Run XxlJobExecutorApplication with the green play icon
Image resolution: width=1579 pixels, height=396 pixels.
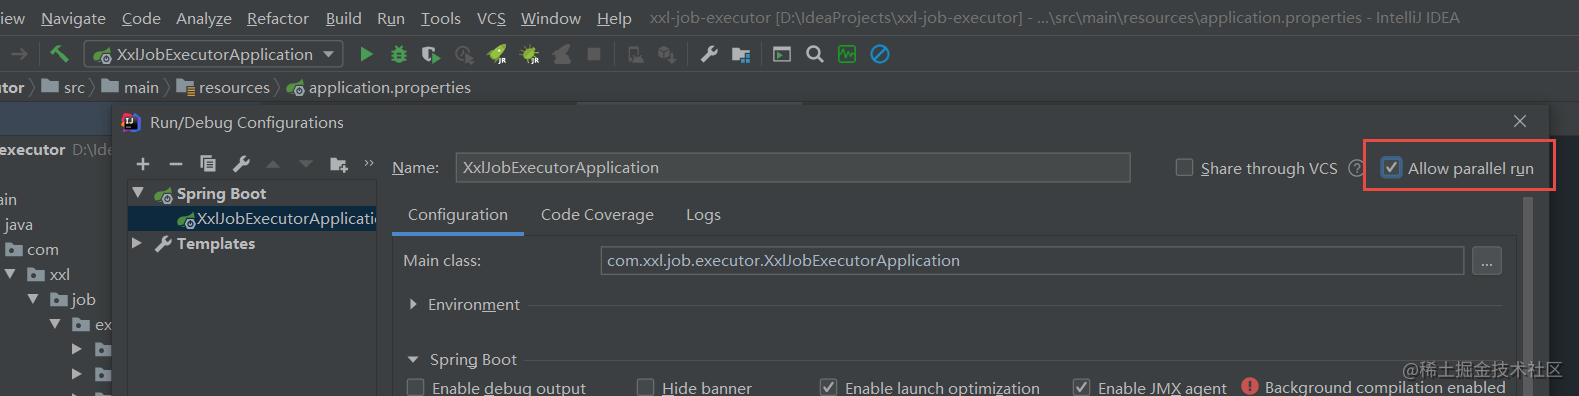[x=366, y=54]
